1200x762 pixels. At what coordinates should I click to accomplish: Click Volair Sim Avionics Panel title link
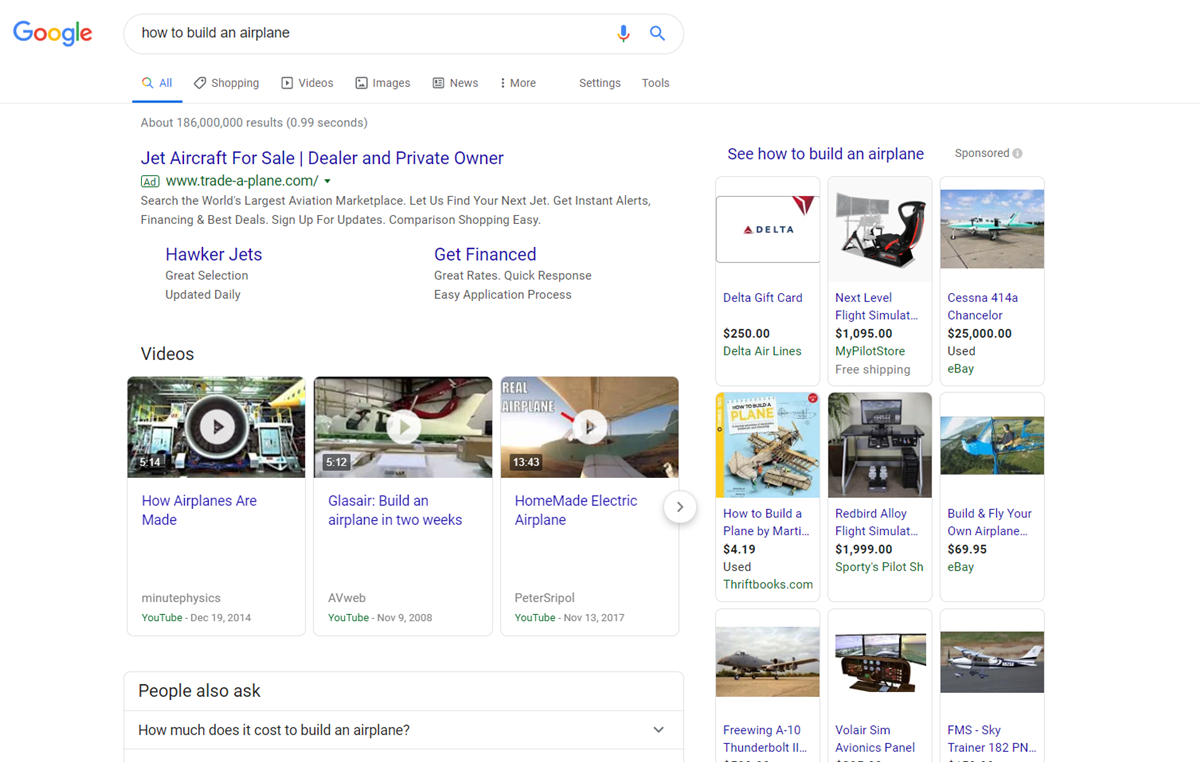(875, 739)
